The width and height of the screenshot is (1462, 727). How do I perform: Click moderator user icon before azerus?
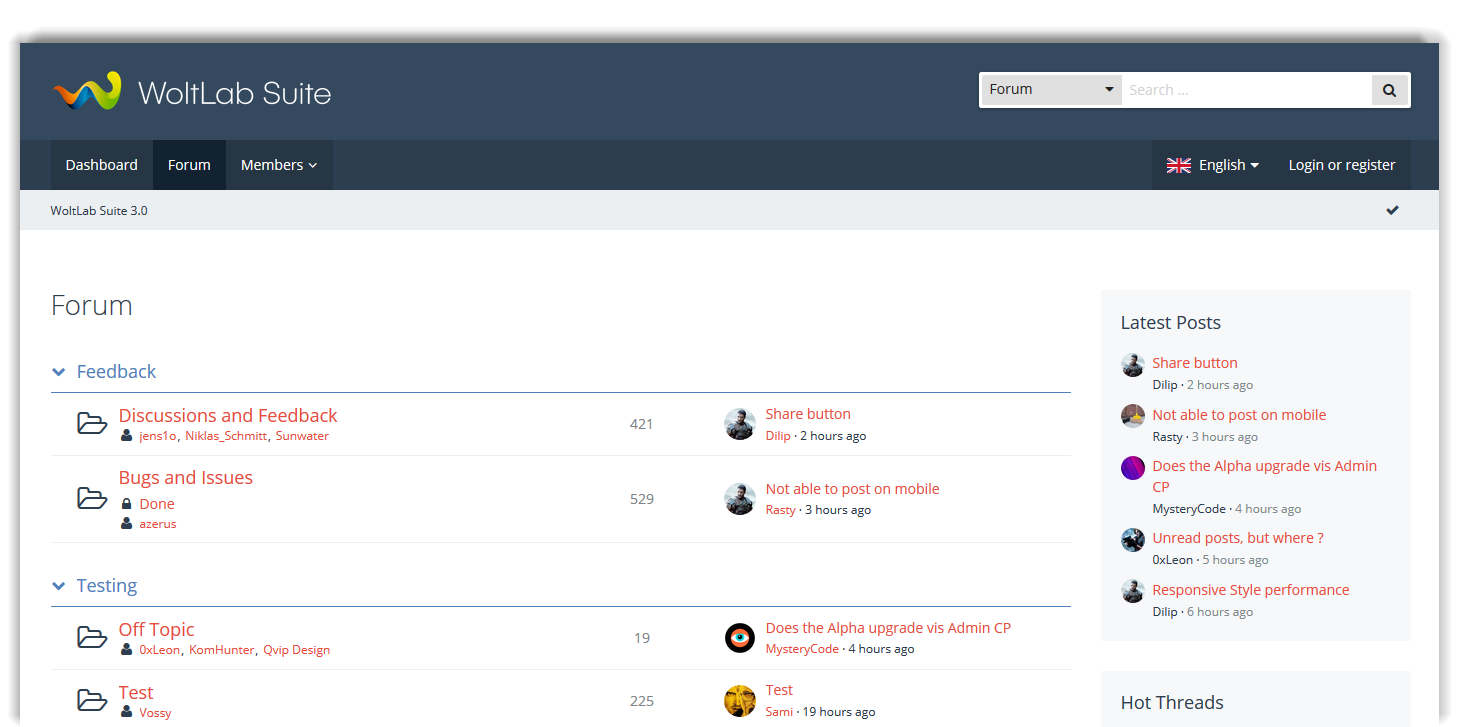click(x=126, y=524)
